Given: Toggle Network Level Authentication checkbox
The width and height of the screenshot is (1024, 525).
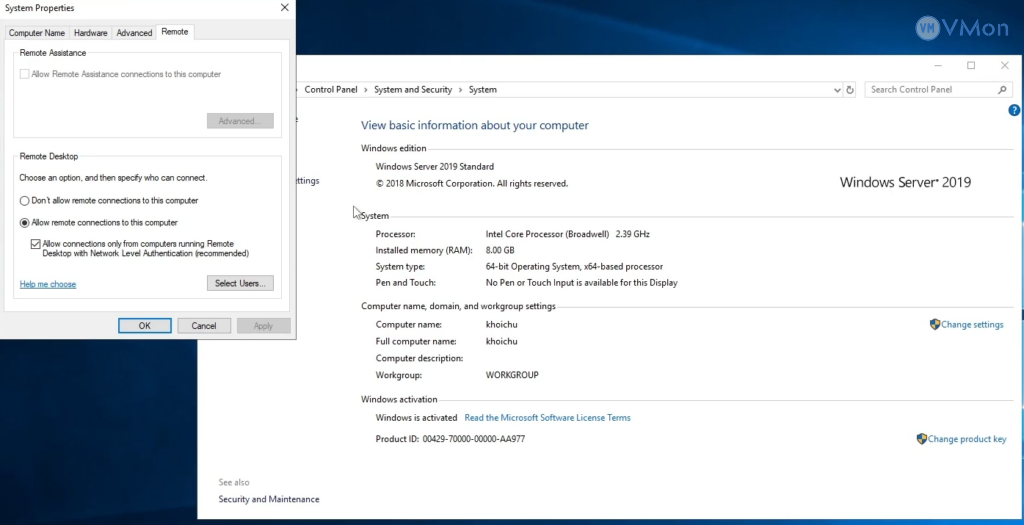Looking at the screenshot, I should click(35, 244).
